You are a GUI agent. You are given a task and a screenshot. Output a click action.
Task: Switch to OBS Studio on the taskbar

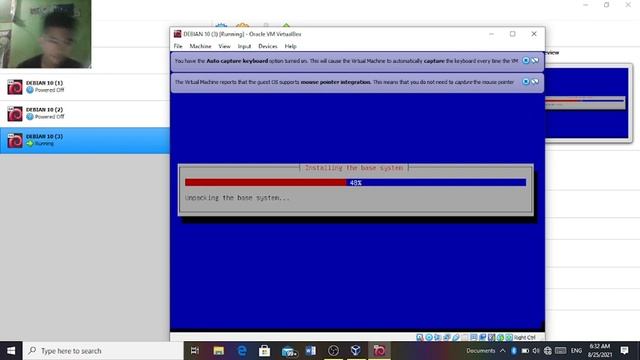pos(333,351)
